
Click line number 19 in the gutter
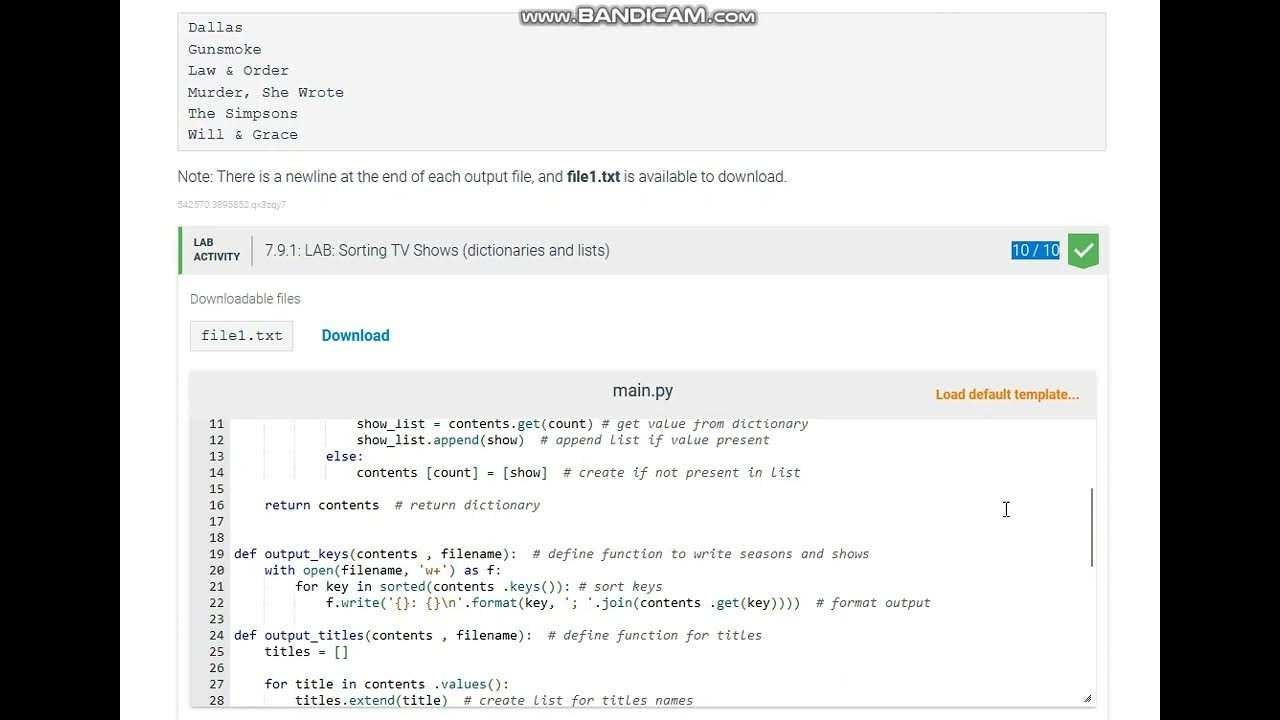[x=216, y=554]
